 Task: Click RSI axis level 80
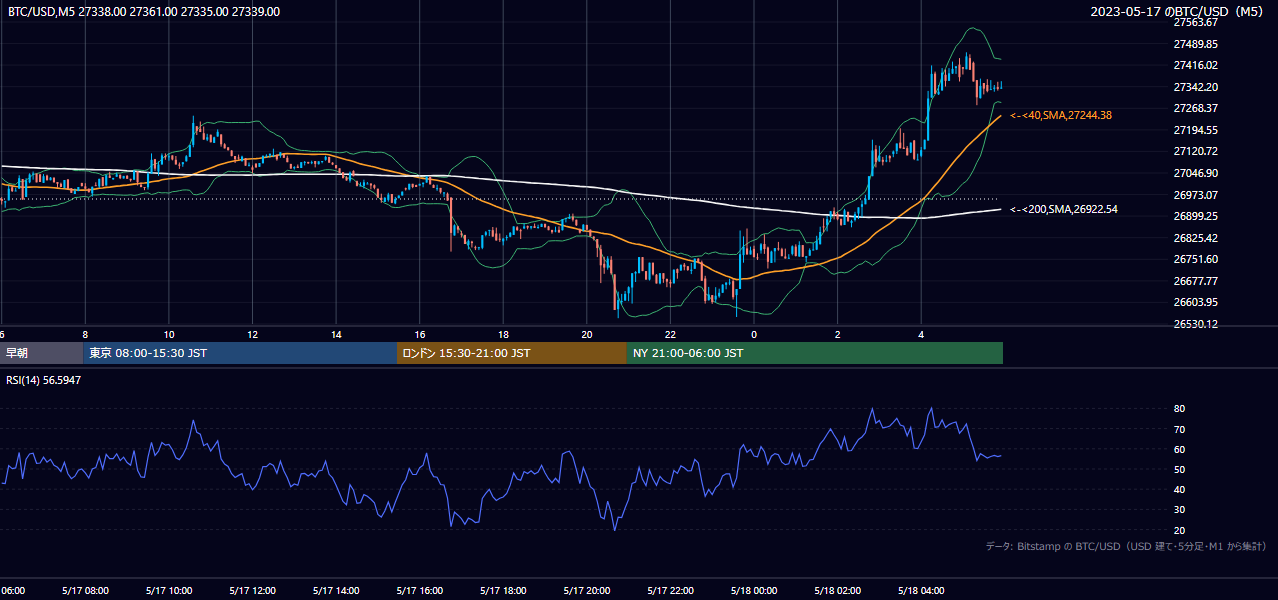pyautogui.click(x=1180, y=409)
